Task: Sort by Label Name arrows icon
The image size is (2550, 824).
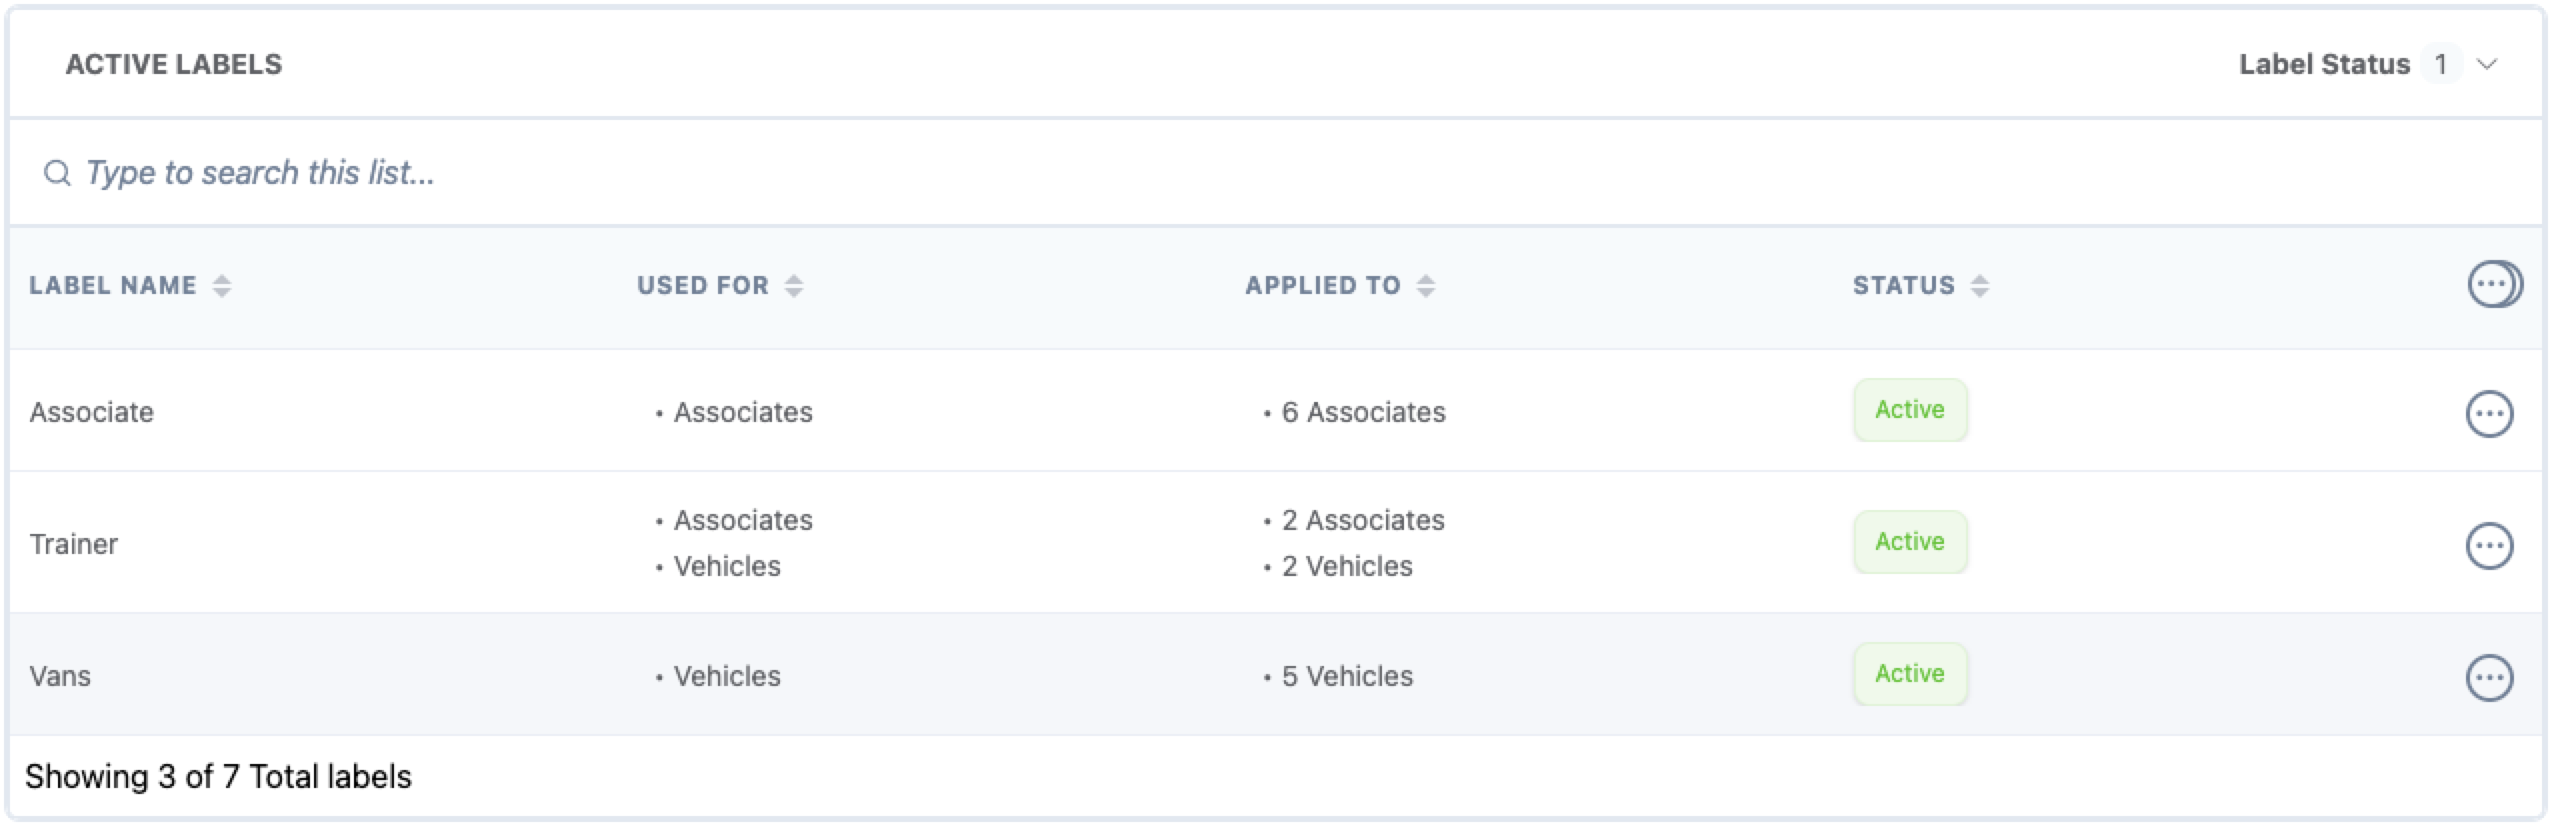Action: pos(222,286)
